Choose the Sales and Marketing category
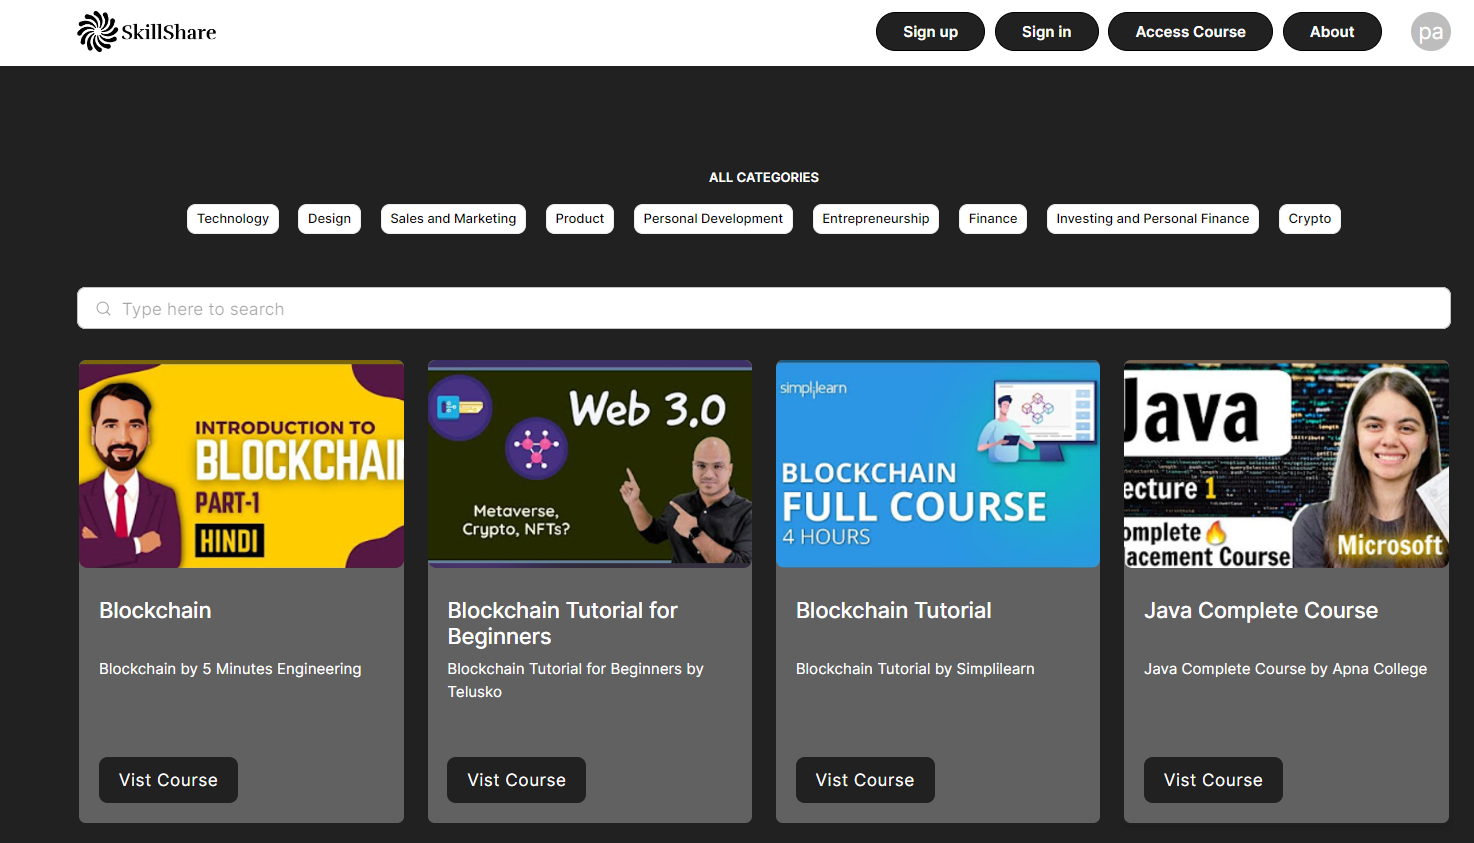Image resolution: width=1474 pixels, height=843 pixels. click(453, 219)
